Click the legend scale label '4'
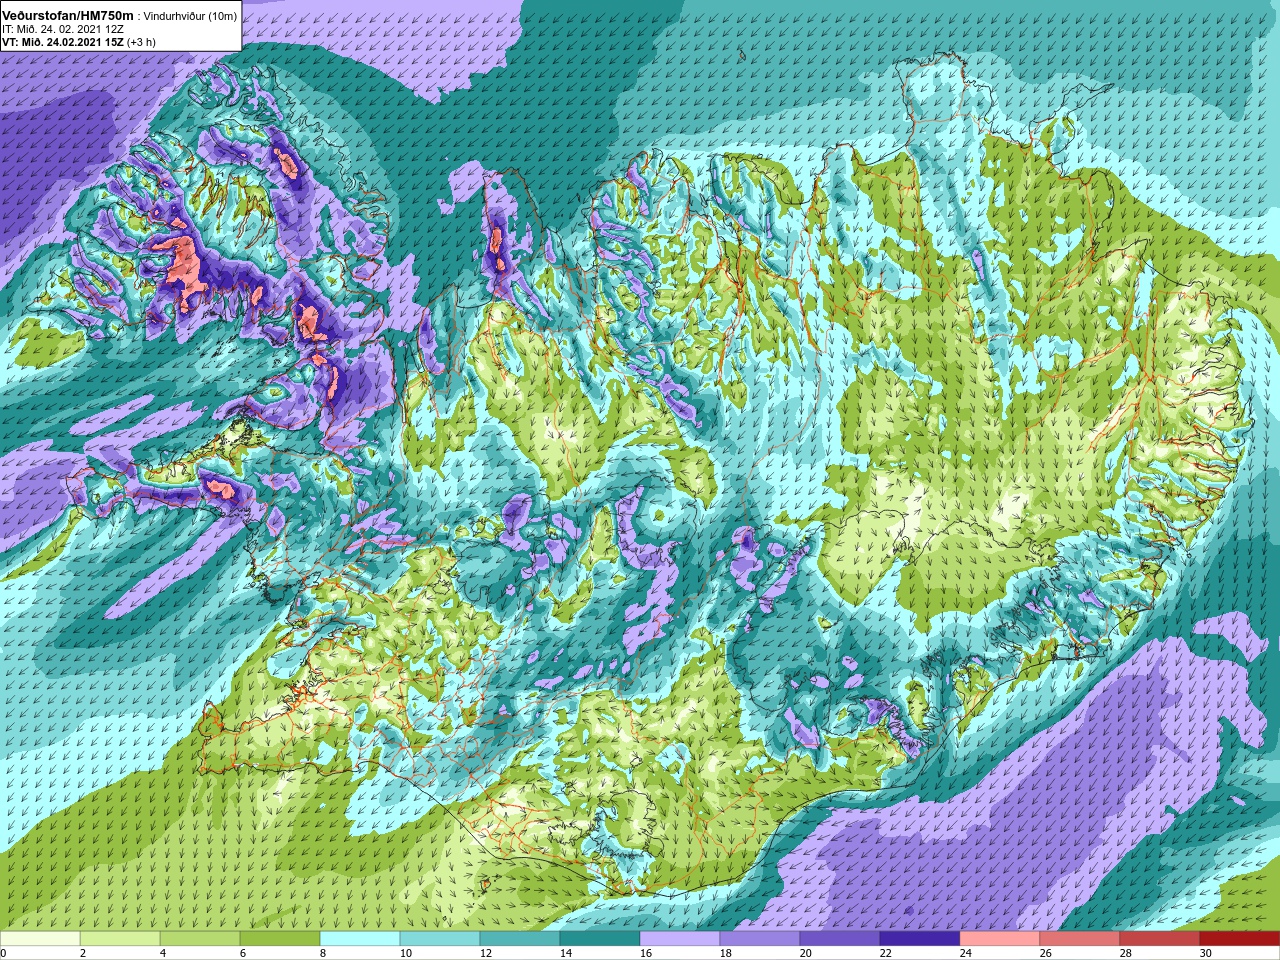Viewport: 1280px width, 960px height. pyautogui.click(x=162, y=953)
